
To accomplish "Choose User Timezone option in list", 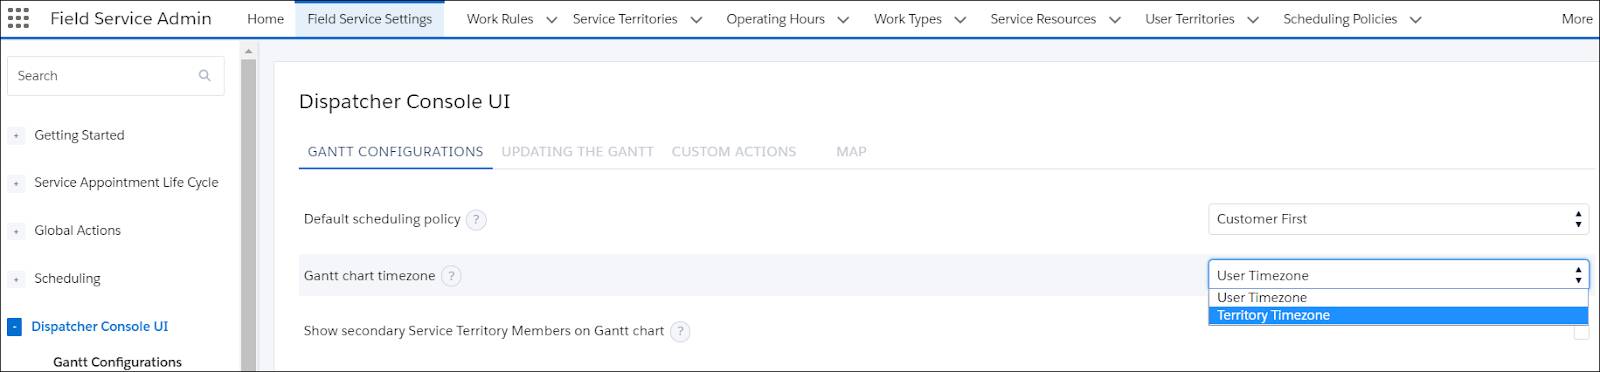I will pos(1398,298).
